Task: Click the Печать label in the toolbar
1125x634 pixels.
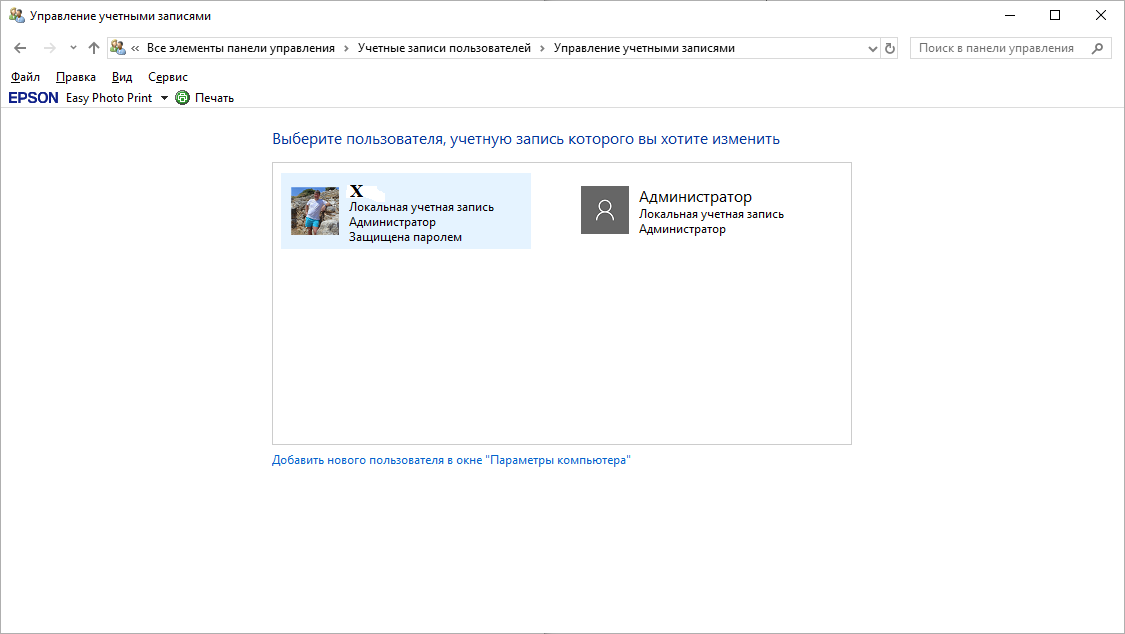Action: pyautogui.click(x=215, y=98)
